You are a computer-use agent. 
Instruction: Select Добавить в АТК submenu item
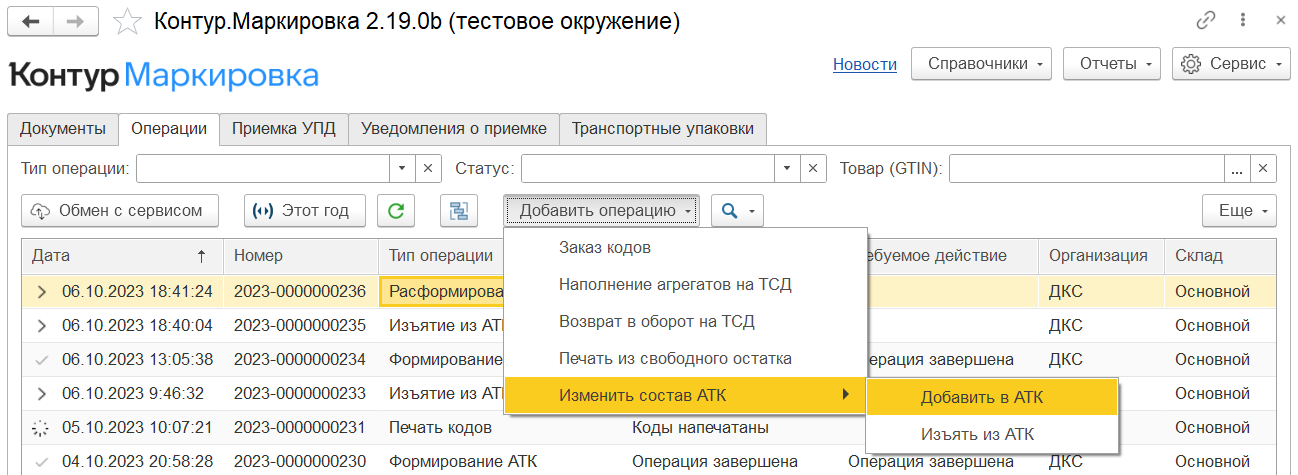[992, 398]
